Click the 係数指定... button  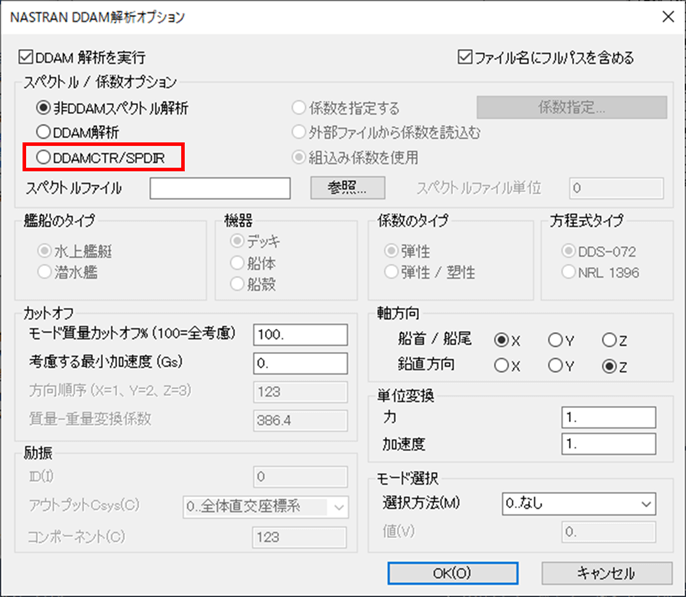(x=572, y=107)
